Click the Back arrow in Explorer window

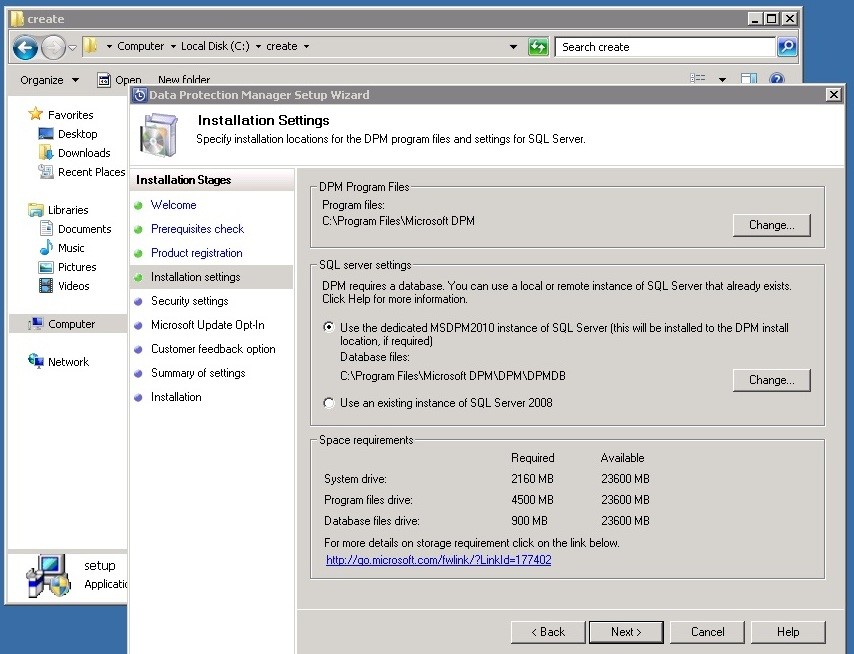pos(25,47)
